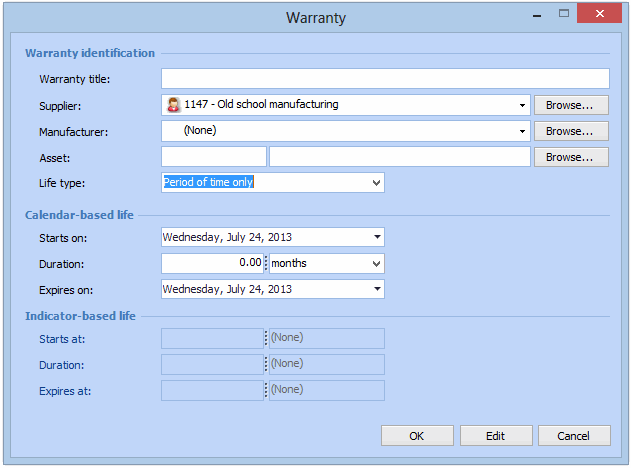Maximize the Warranty window
This screenshot has width=631, height=468.
pos(564,13)
